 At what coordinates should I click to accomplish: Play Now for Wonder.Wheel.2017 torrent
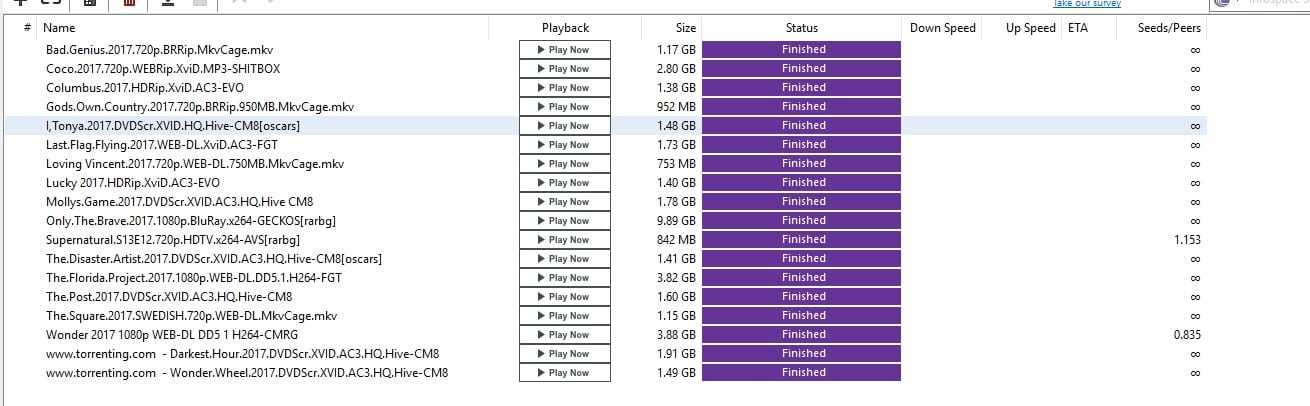(565, 372)
